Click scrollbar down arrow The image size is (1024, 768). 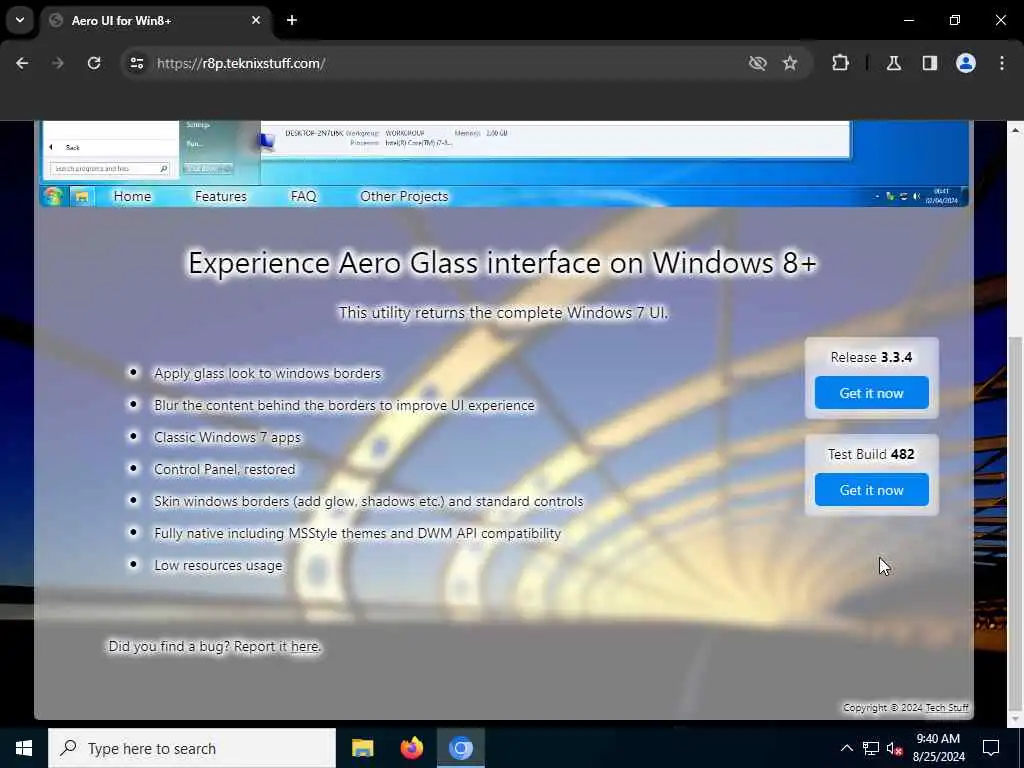[1016, 719]
